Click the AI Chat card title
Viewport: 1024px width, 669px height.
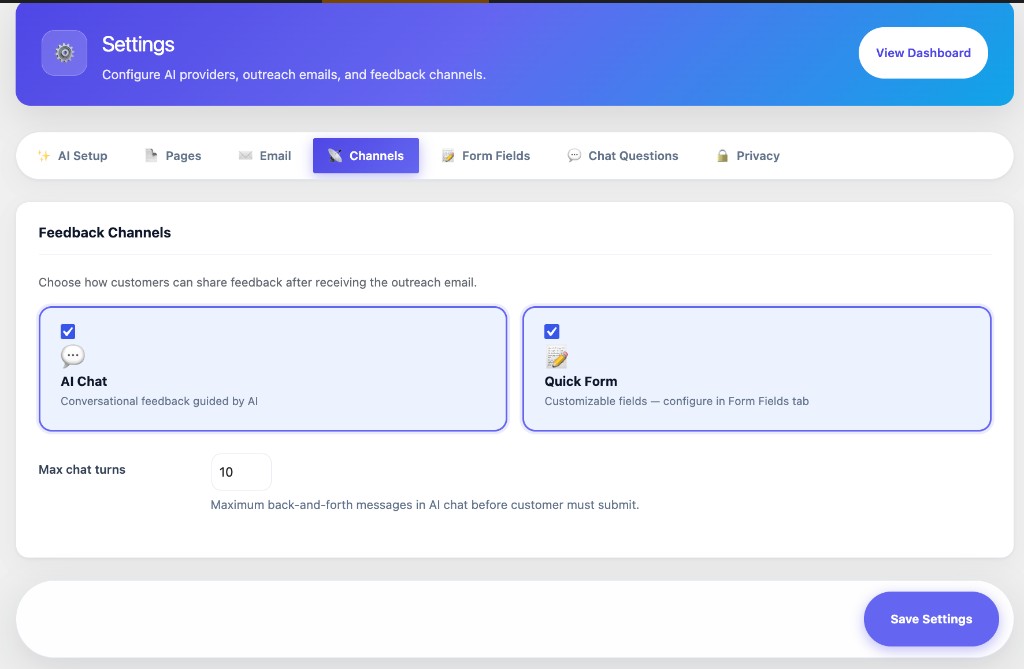pos(84,382)
